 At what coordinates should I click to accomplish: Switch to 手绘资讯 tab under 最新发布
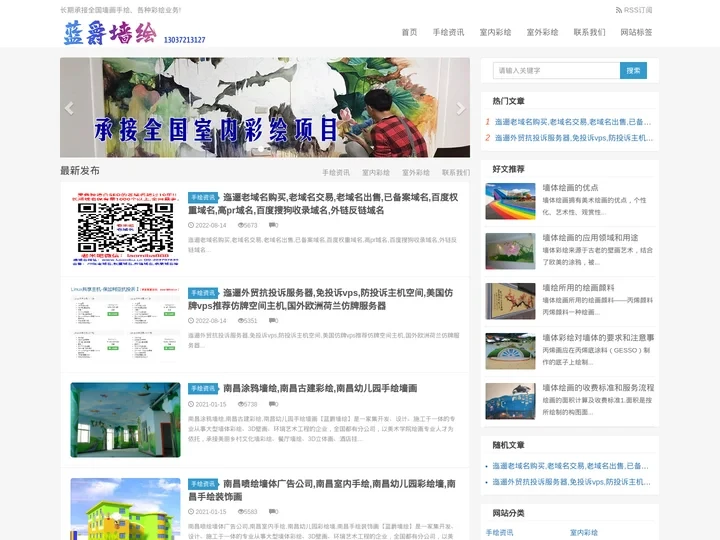pyautogui.click(x=336, y=173)
